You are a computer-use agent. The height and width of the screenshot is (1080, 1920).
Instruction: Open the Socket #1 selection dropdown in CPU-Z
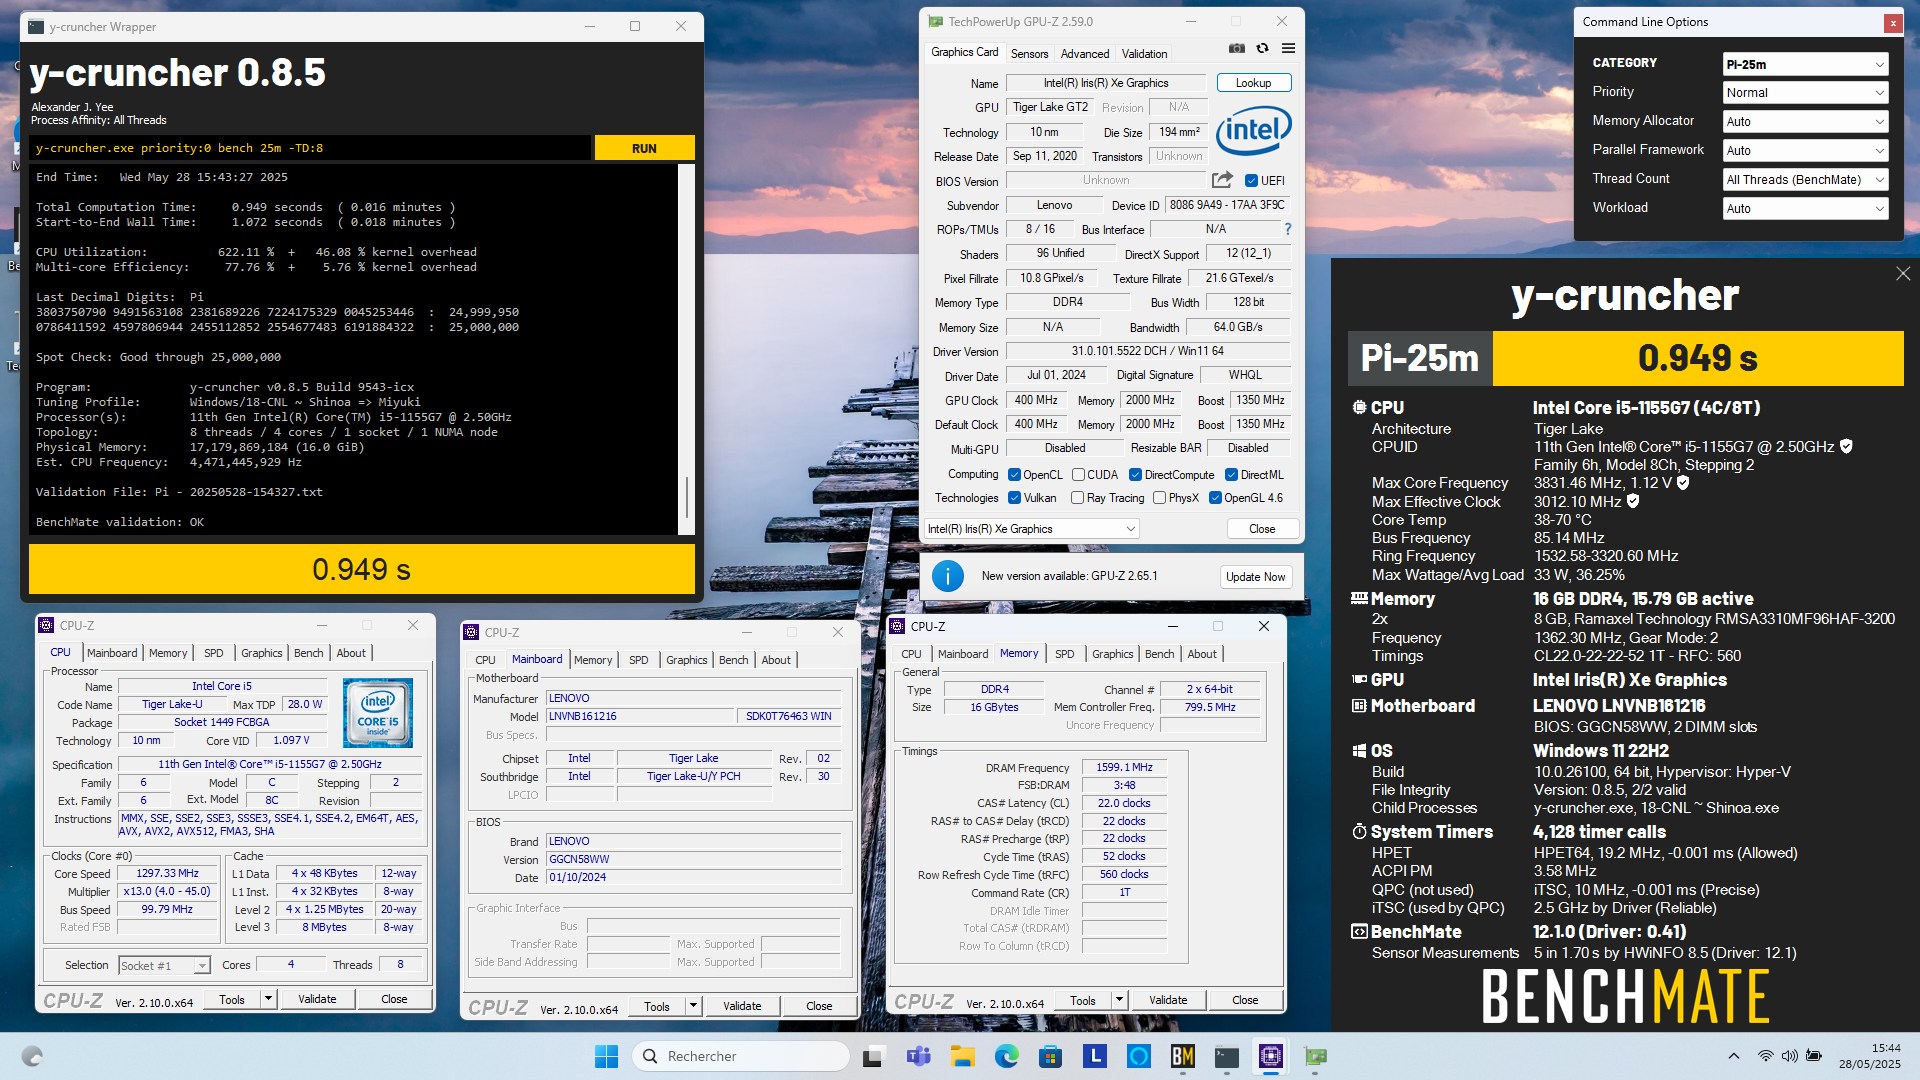[x=164, y=965]
